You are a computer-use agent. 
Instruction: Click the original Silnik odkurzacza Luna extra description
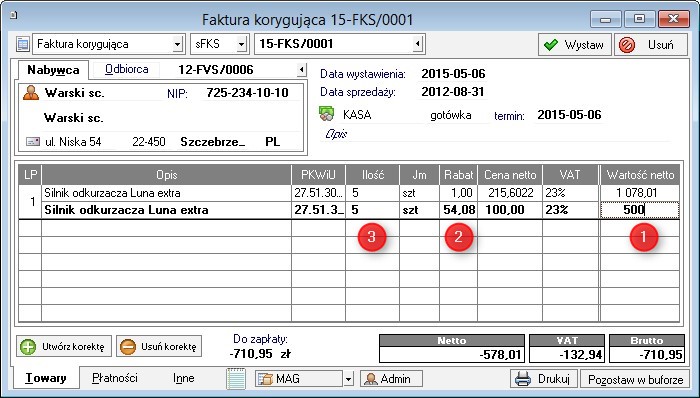click(112, 193)
